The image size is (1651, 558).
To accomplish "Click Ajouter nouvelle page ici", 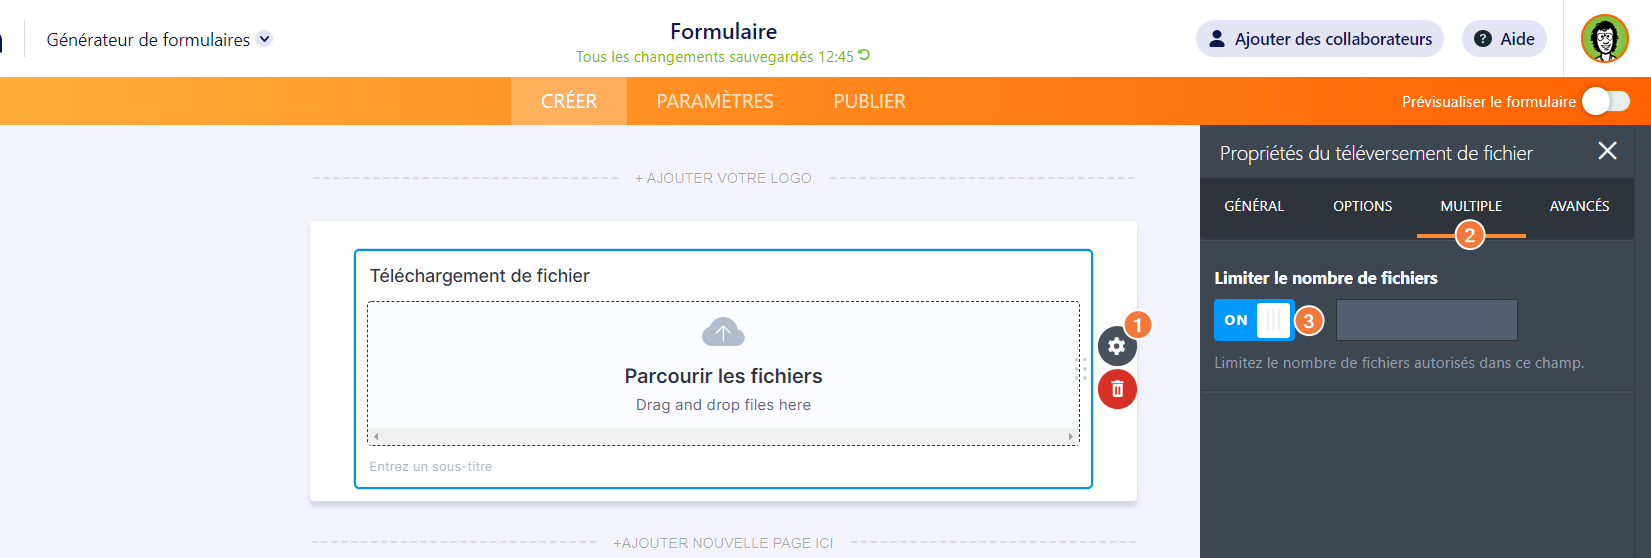I will (723, 543).
